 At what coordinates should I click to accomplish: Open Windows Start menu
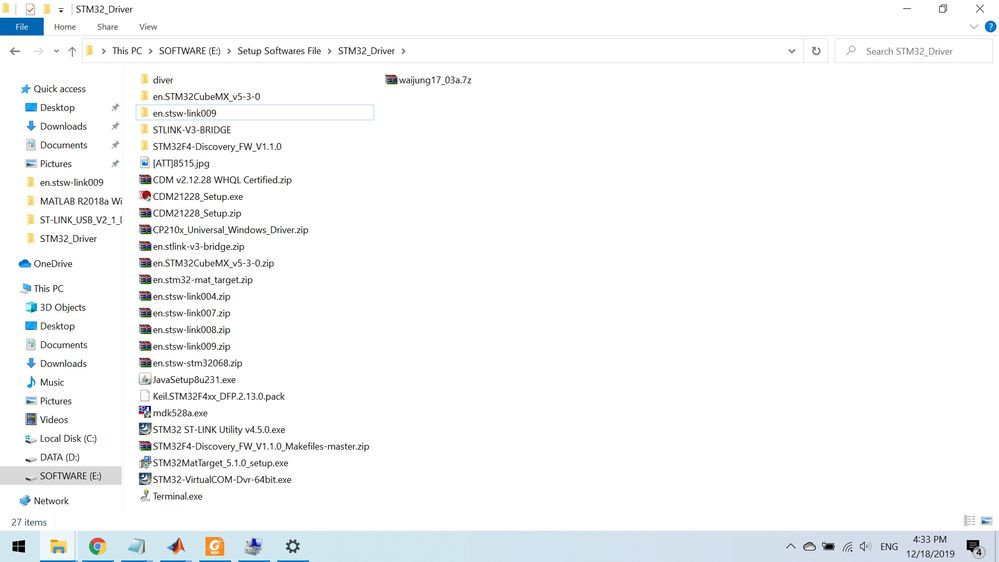coord(18,546)
